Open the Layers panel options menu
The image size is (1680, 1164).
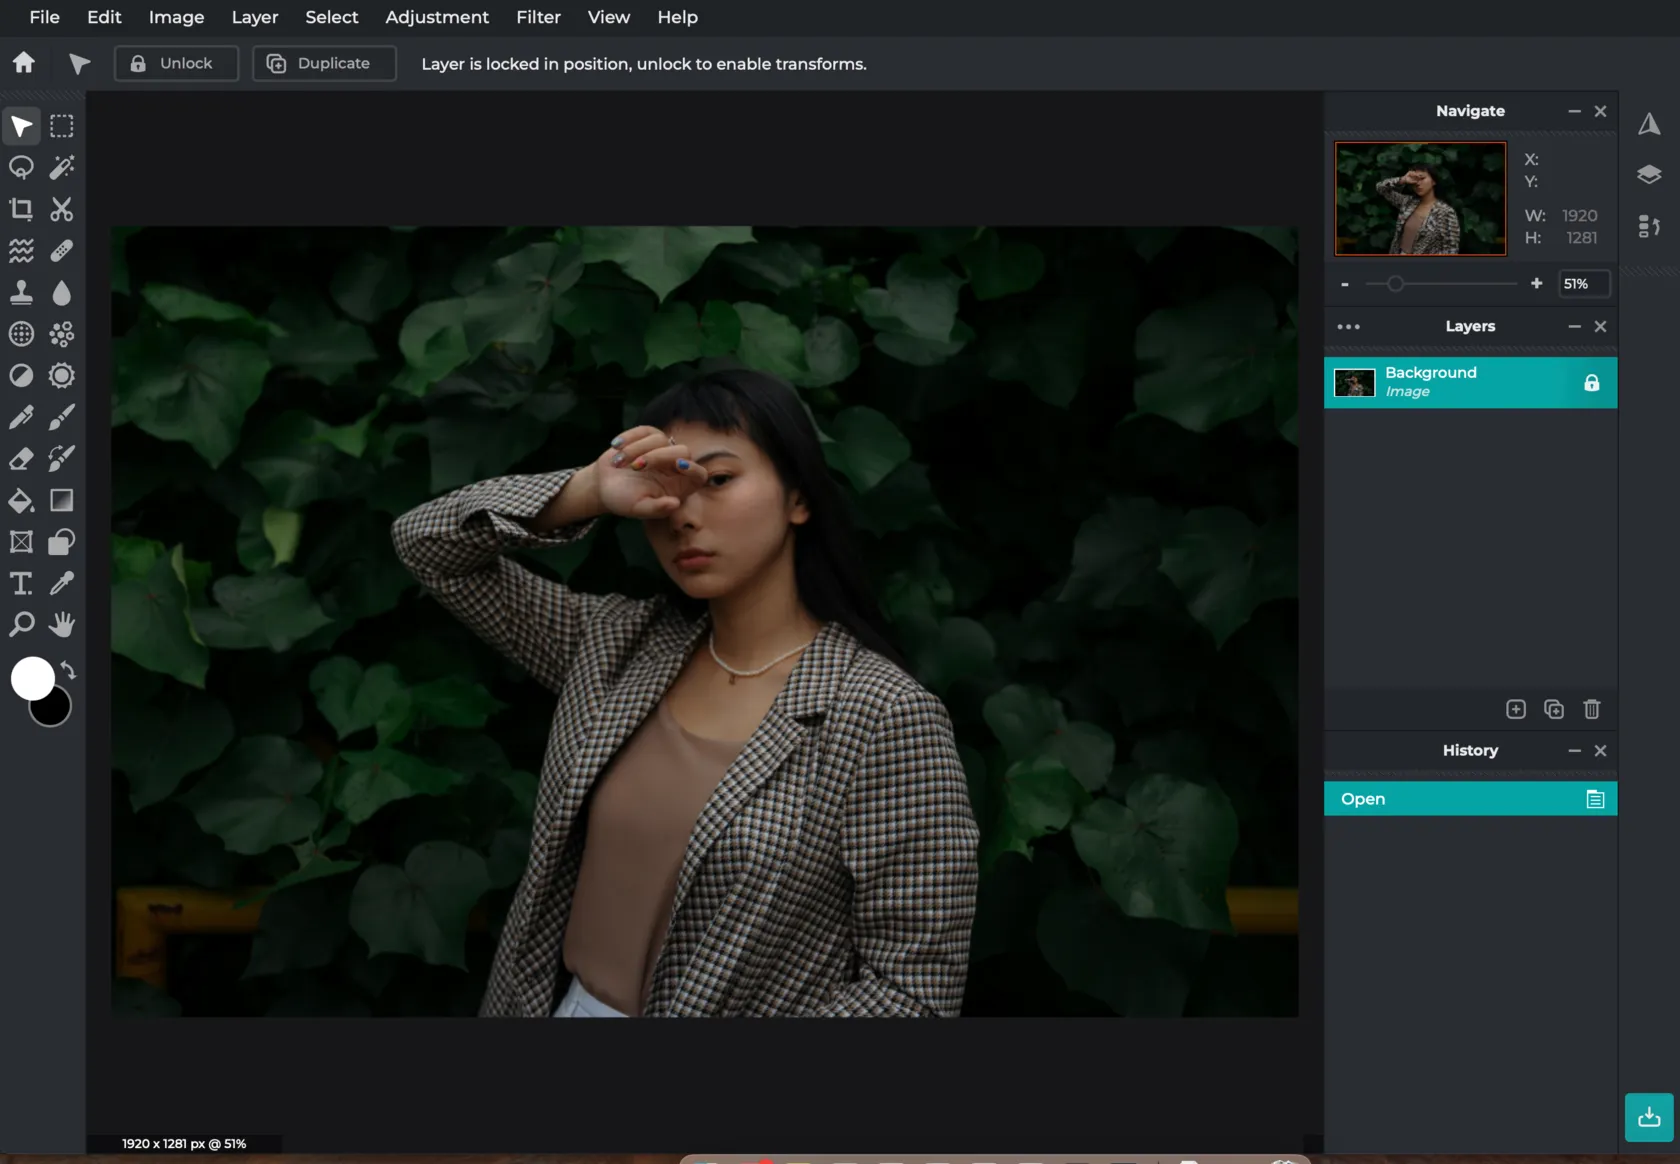[1348, 327]
